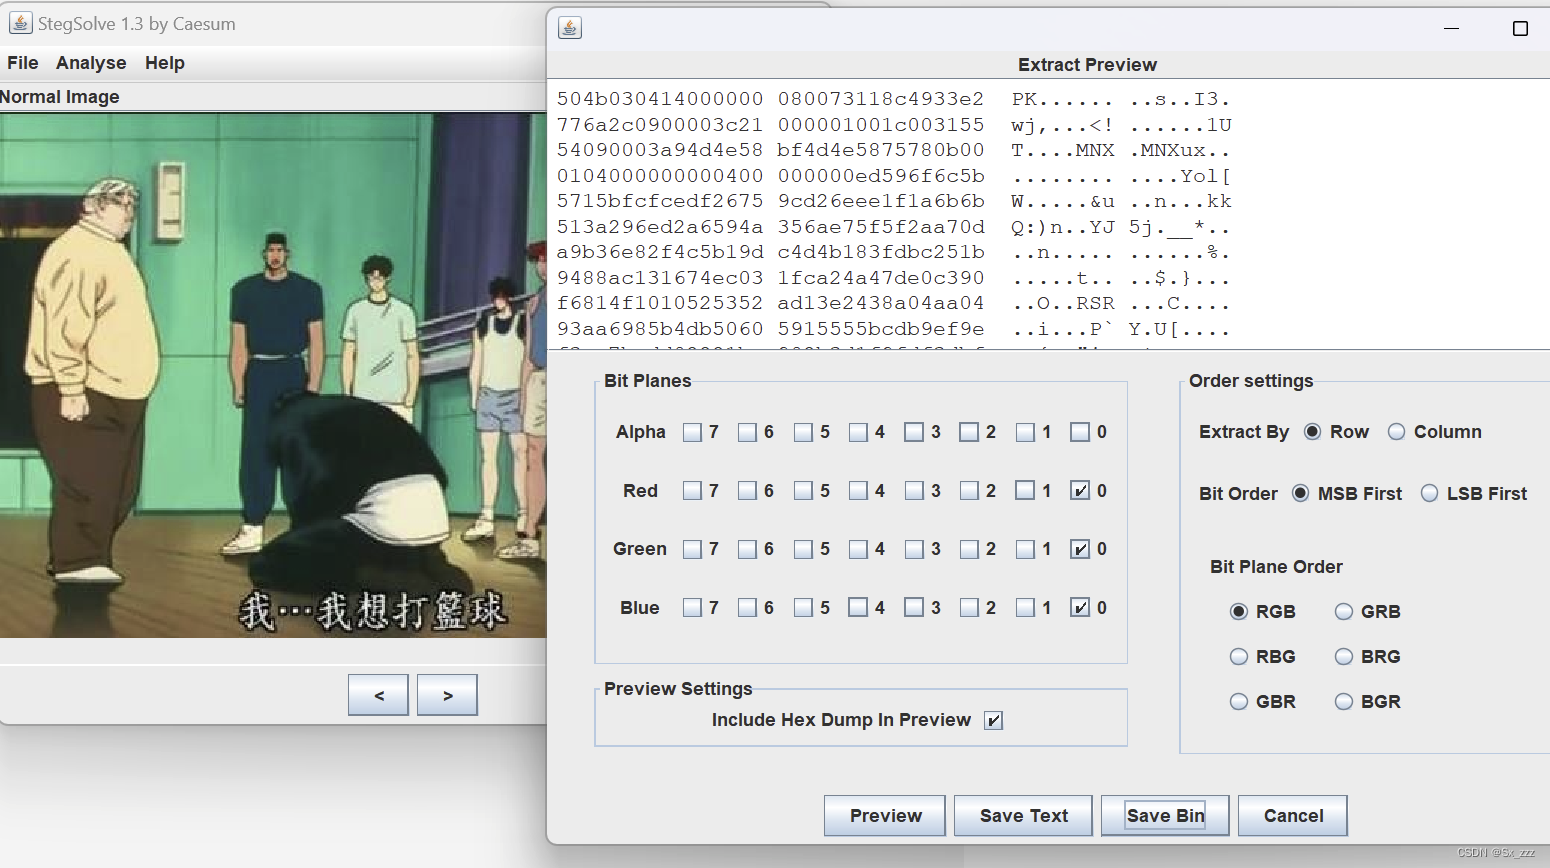Open the File menu in StegSolve
Image resolution: width=1550 pixels, height=868 pixels.
(22, 63)
